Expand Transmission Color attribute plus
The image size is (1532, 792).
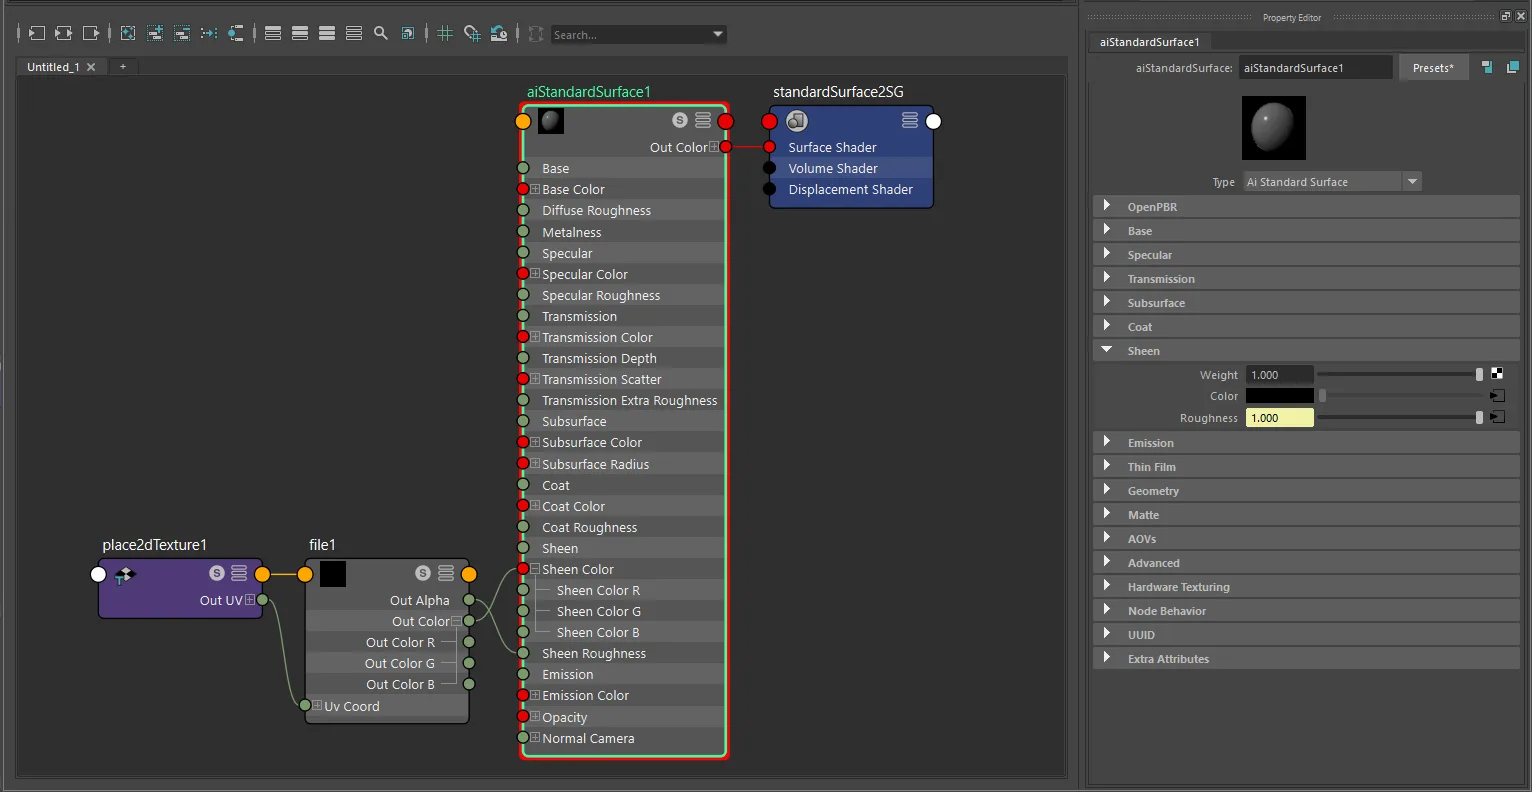535,337
